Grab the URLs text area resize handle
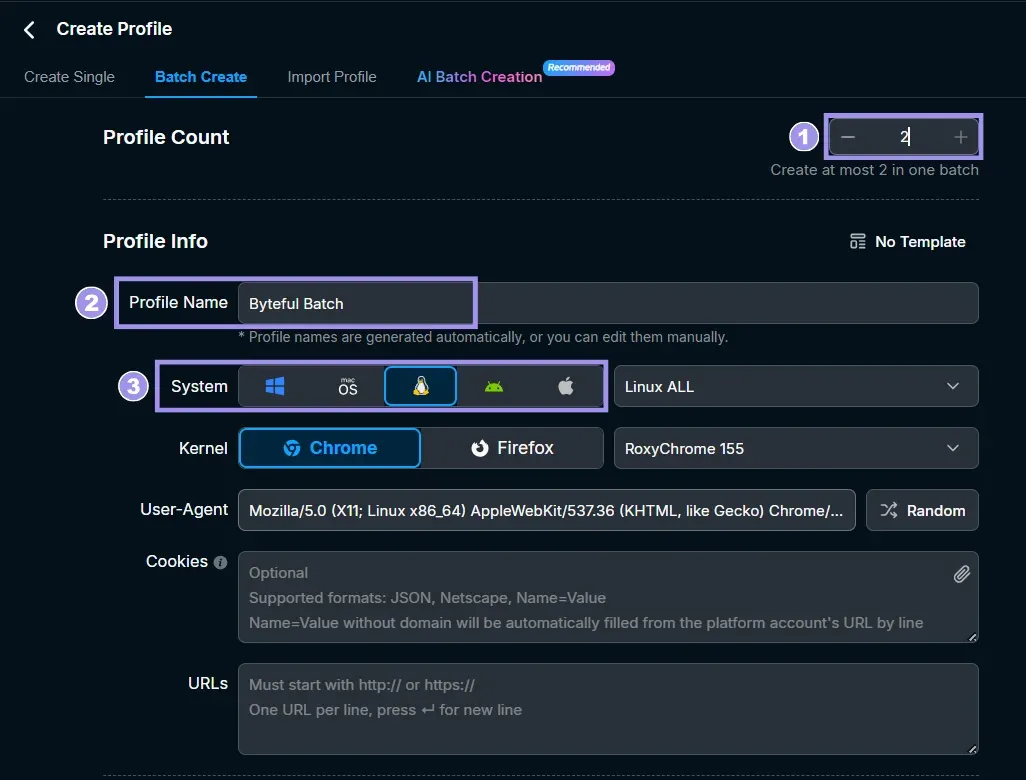The width and height of the screenshot is (1026, 780). tap(972, 749)
